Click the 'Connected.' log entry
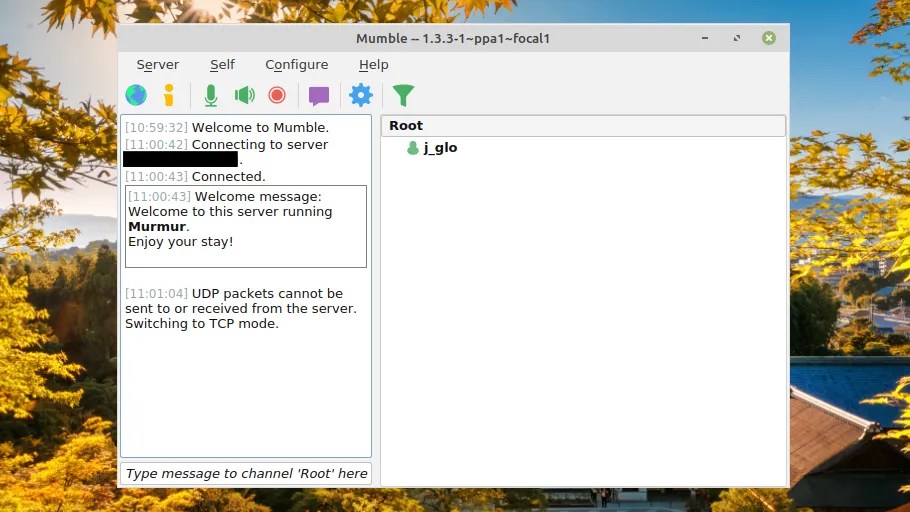The image size is (910, 512). pyautogui.click(x=195, y=176)
